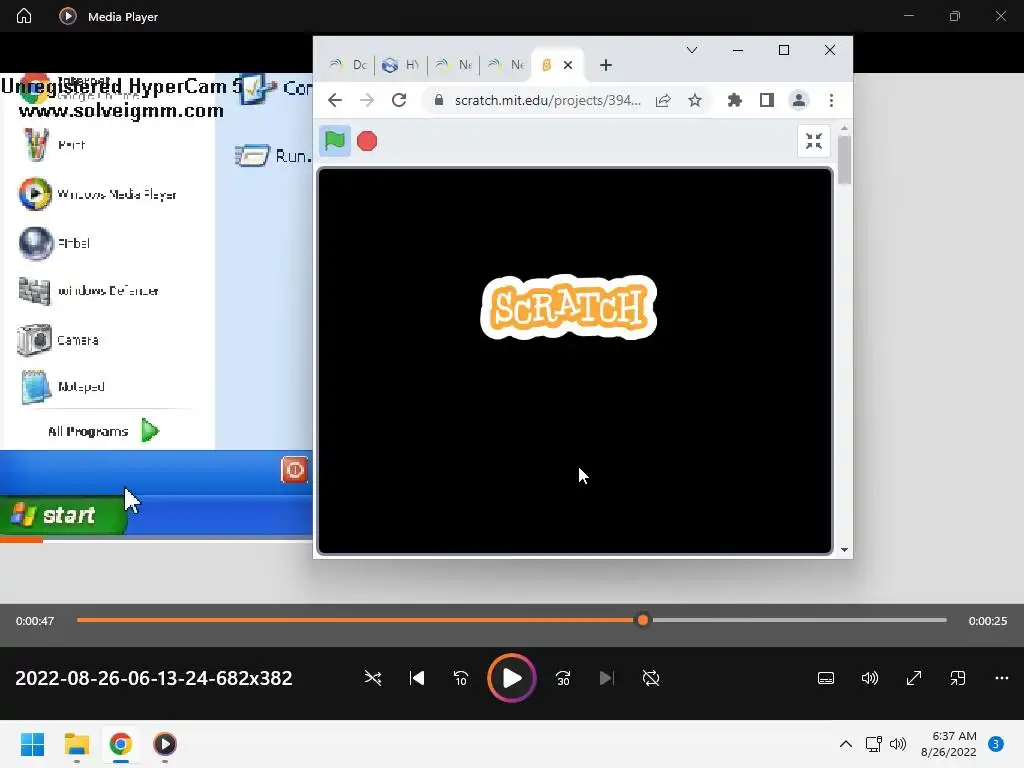Click the seek slider handle
Screen dimensions: 1024x768
[x=643, y=620]
